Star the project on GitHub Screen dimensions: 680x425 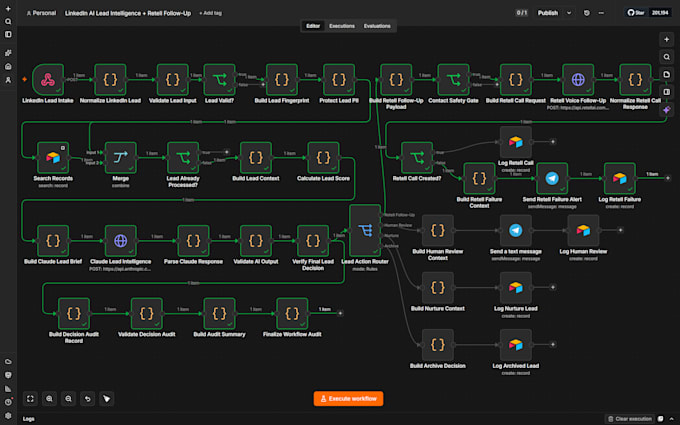[x=636, y=13]
